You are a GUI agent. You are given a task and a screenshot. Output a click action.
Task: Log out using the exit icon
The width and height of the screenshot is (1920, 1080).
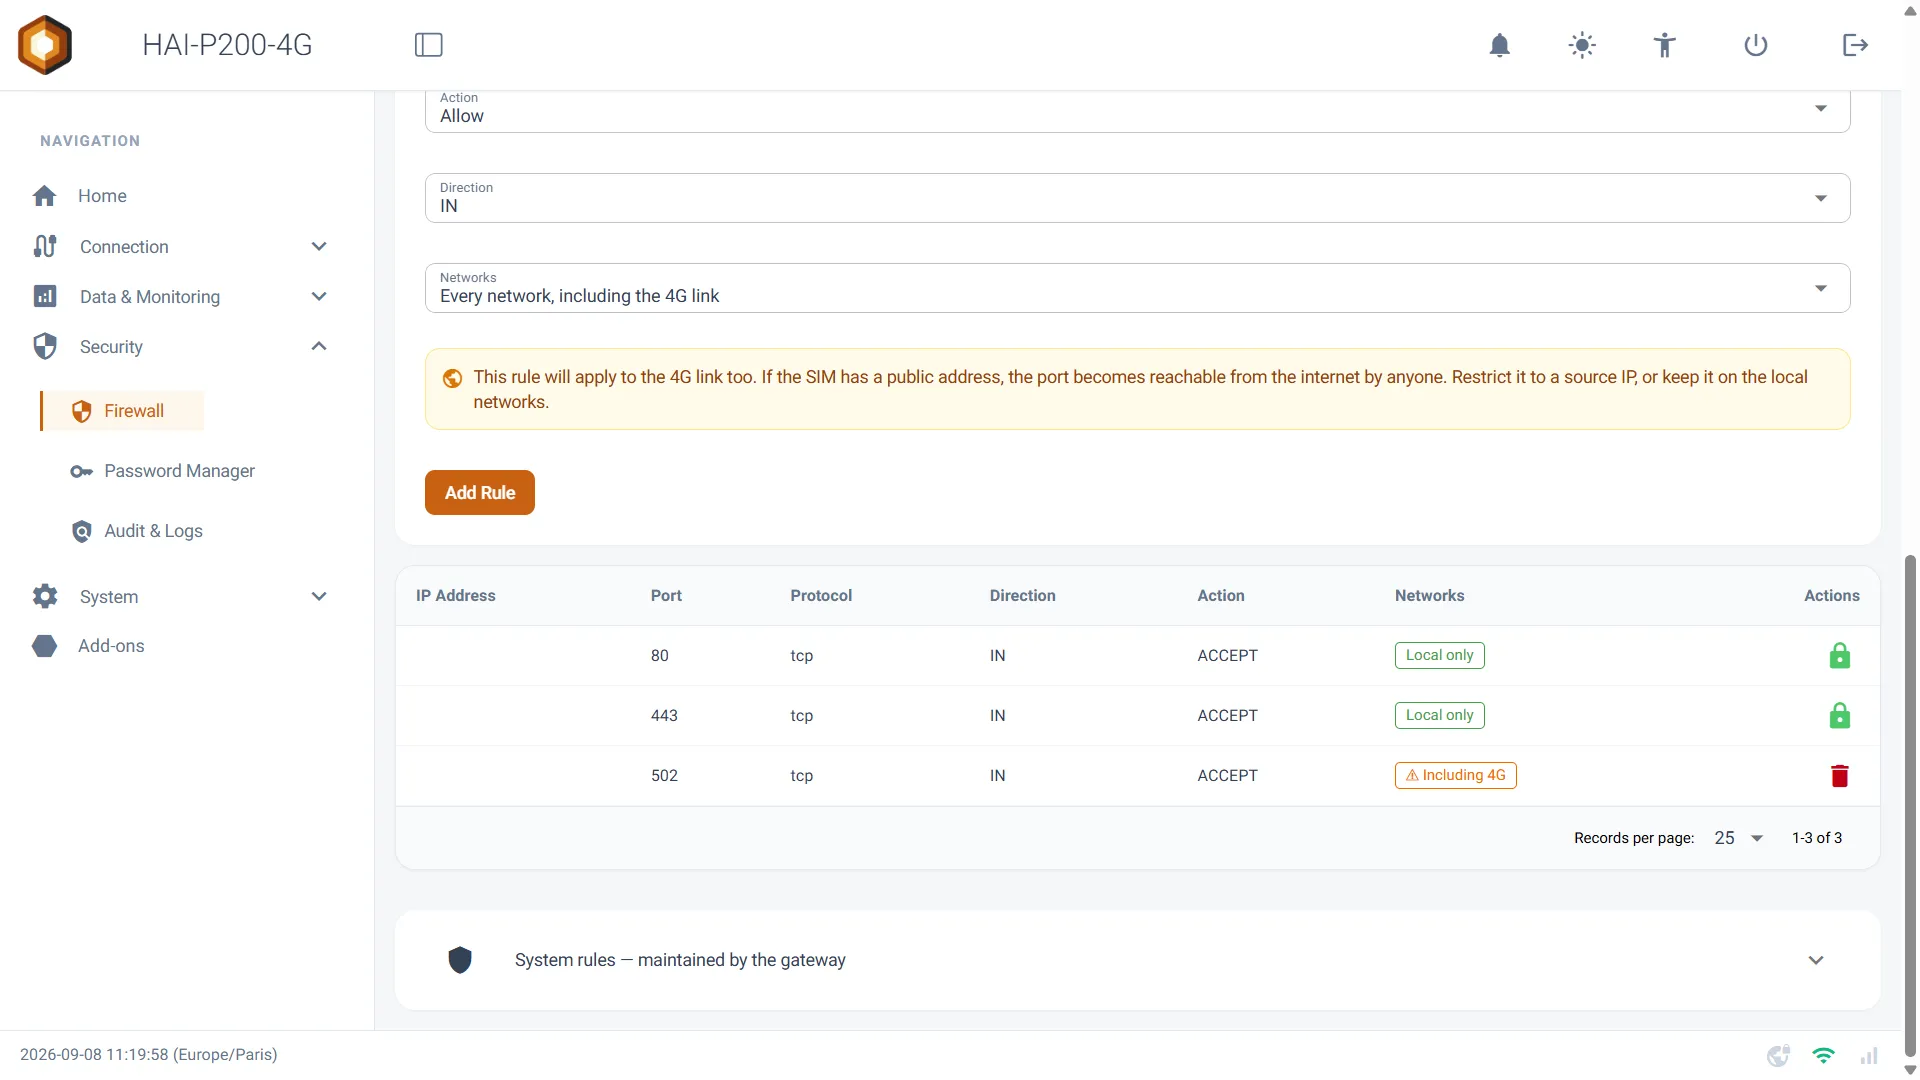[1855, 45]
